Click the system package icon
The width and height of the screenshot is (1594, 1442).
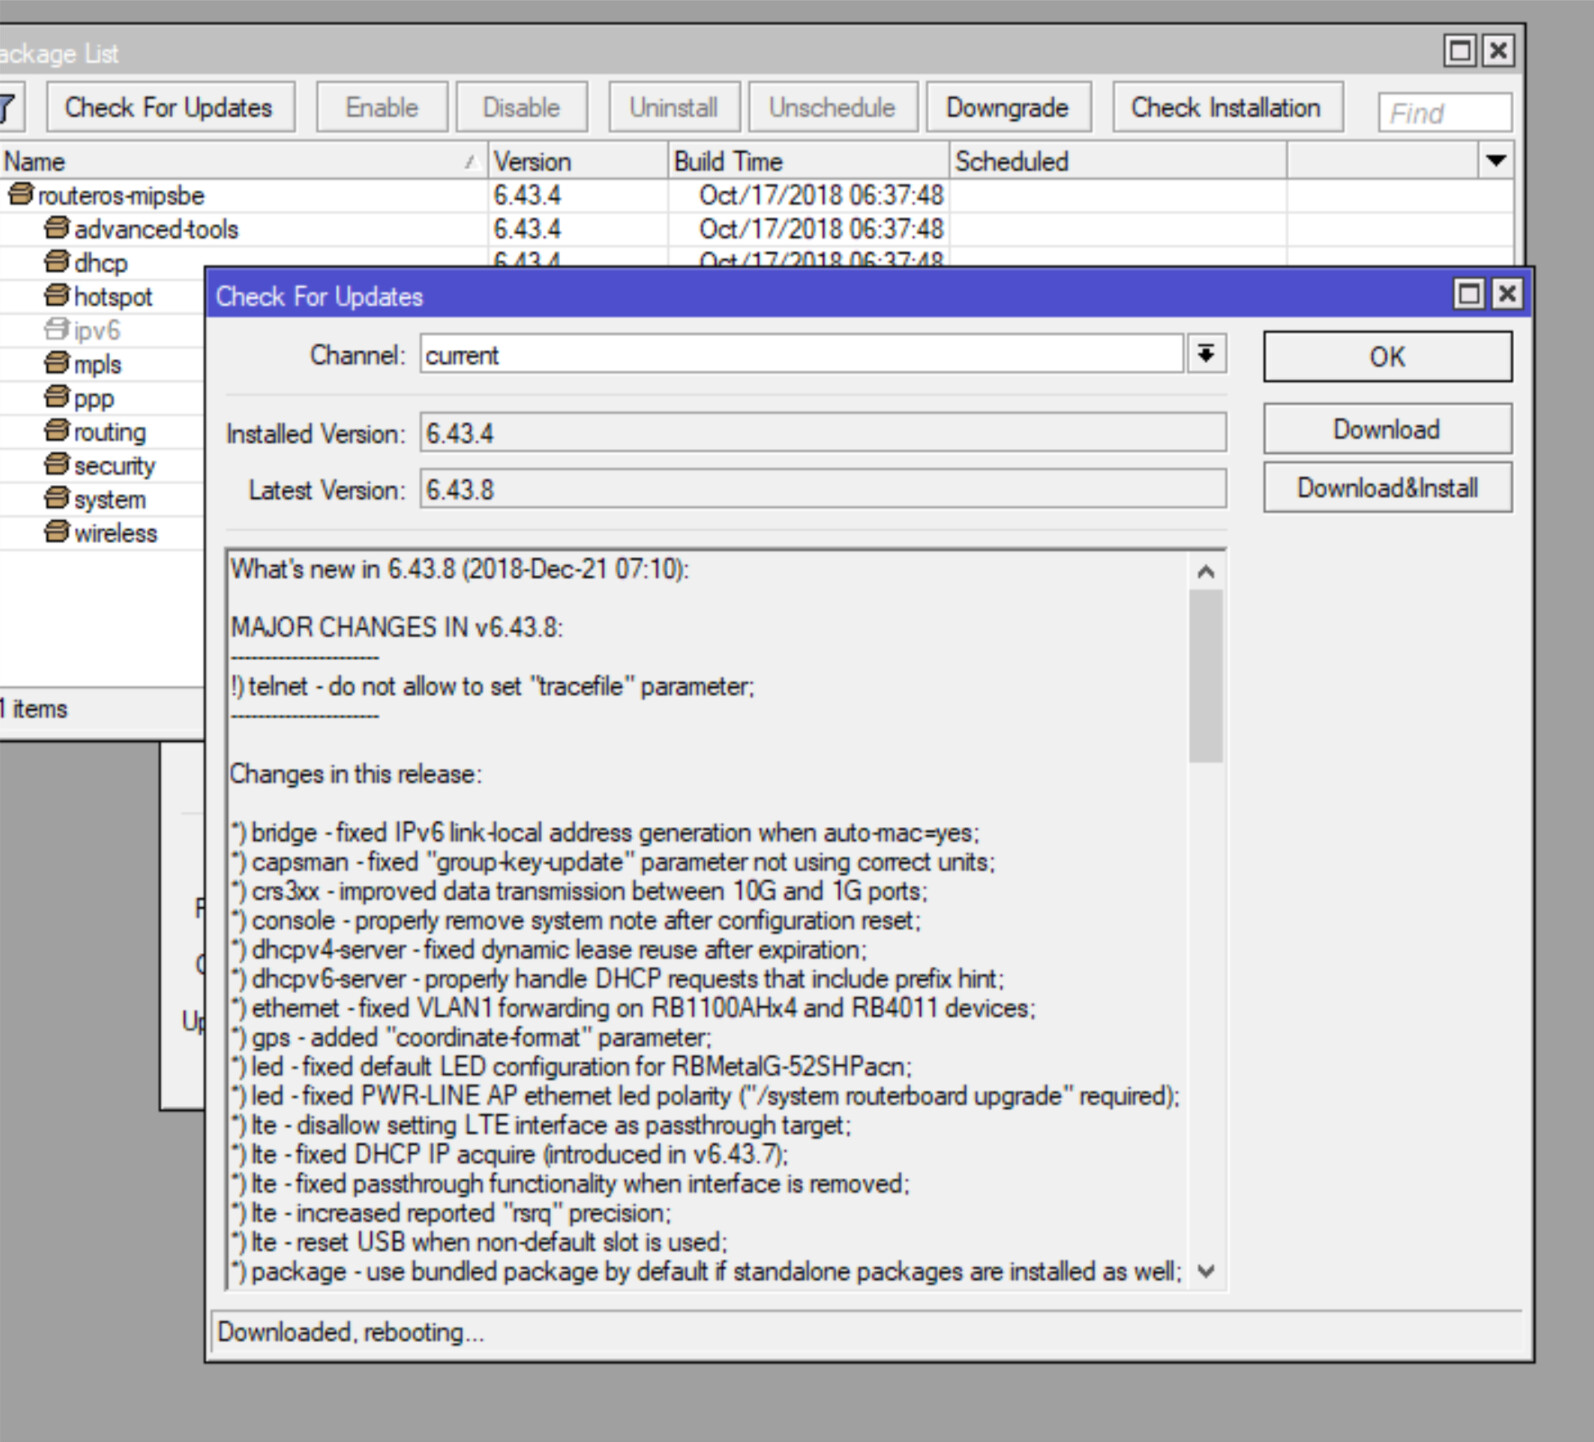pyautogui.click(x=57, y=498)
